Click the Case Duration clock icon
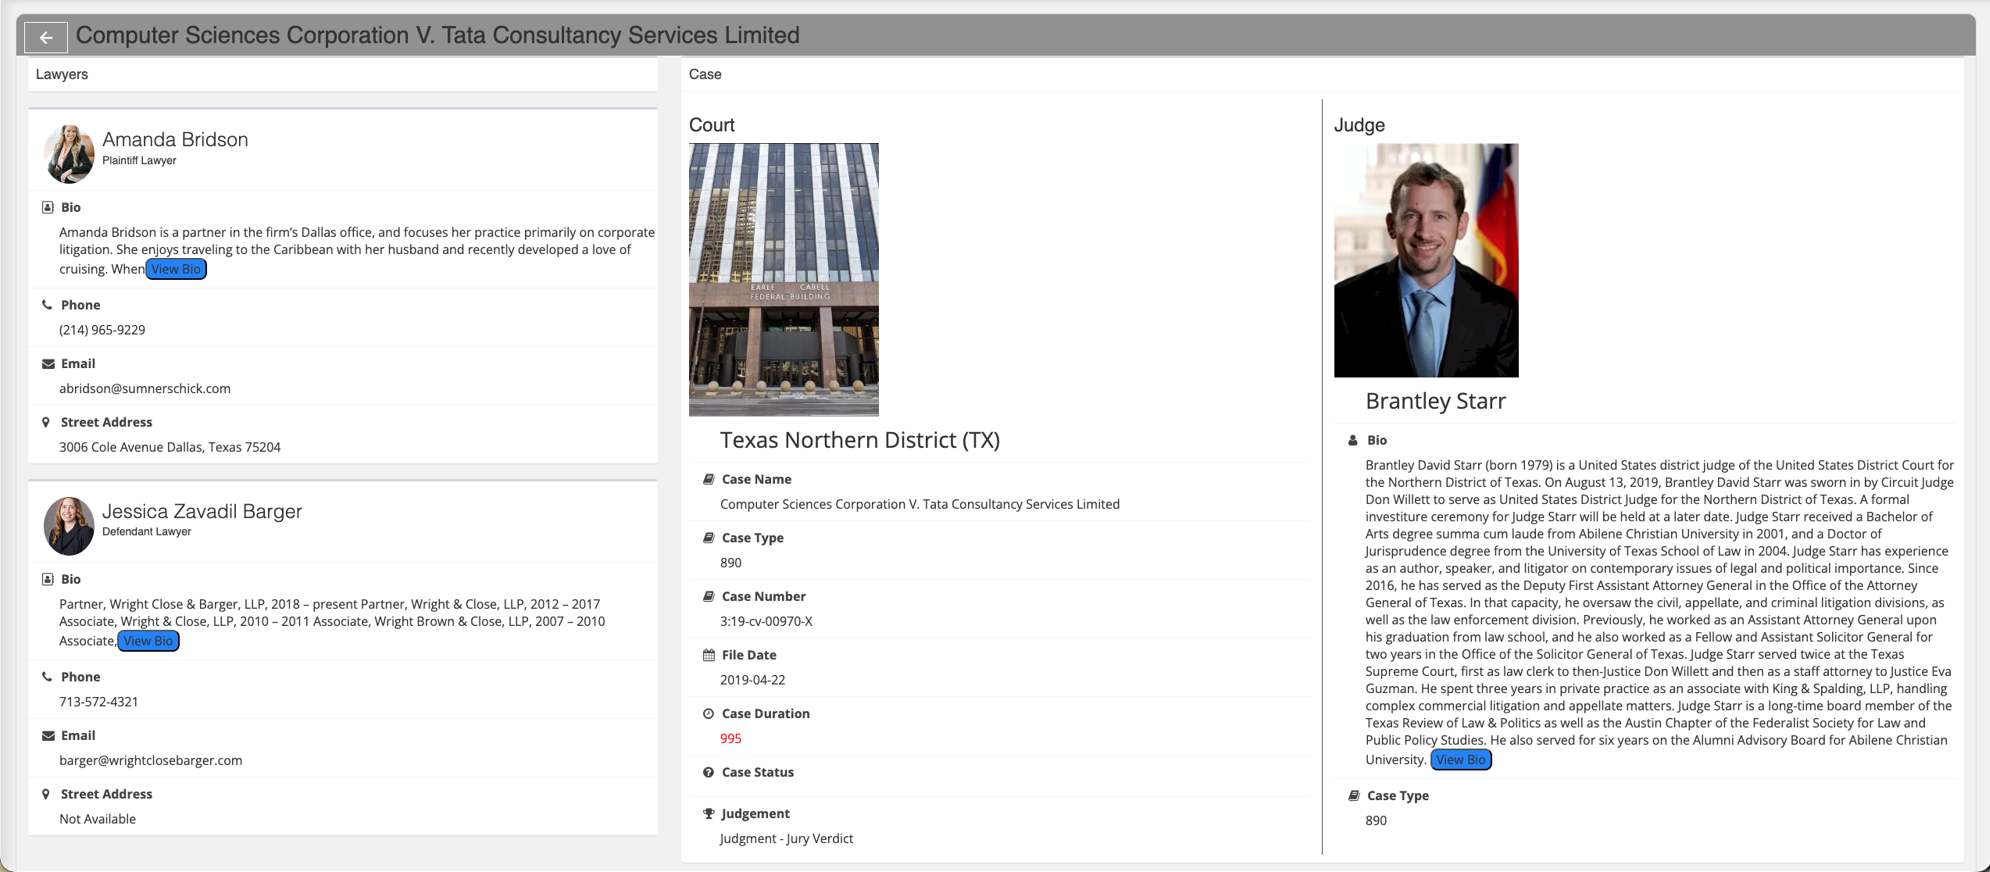The height and width of the screenshot is (872, 1990). 709,714
